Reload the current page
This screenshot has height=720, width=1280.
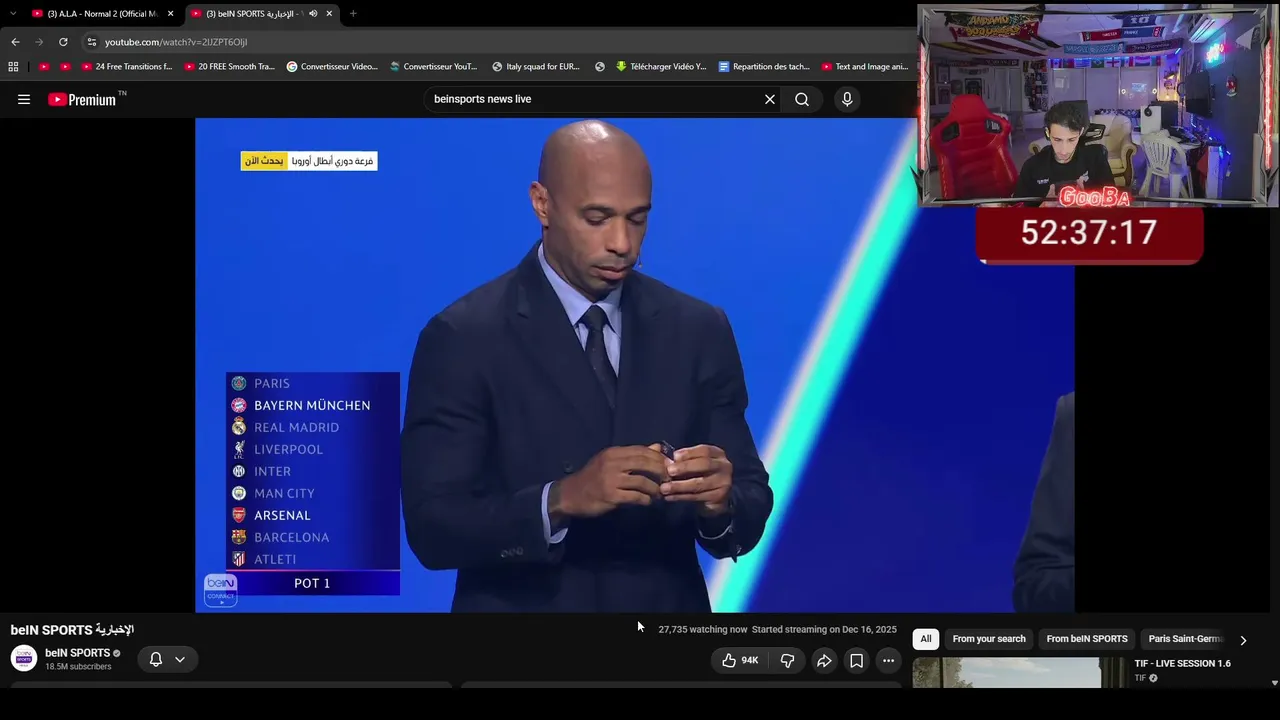(x=63, y=42)
